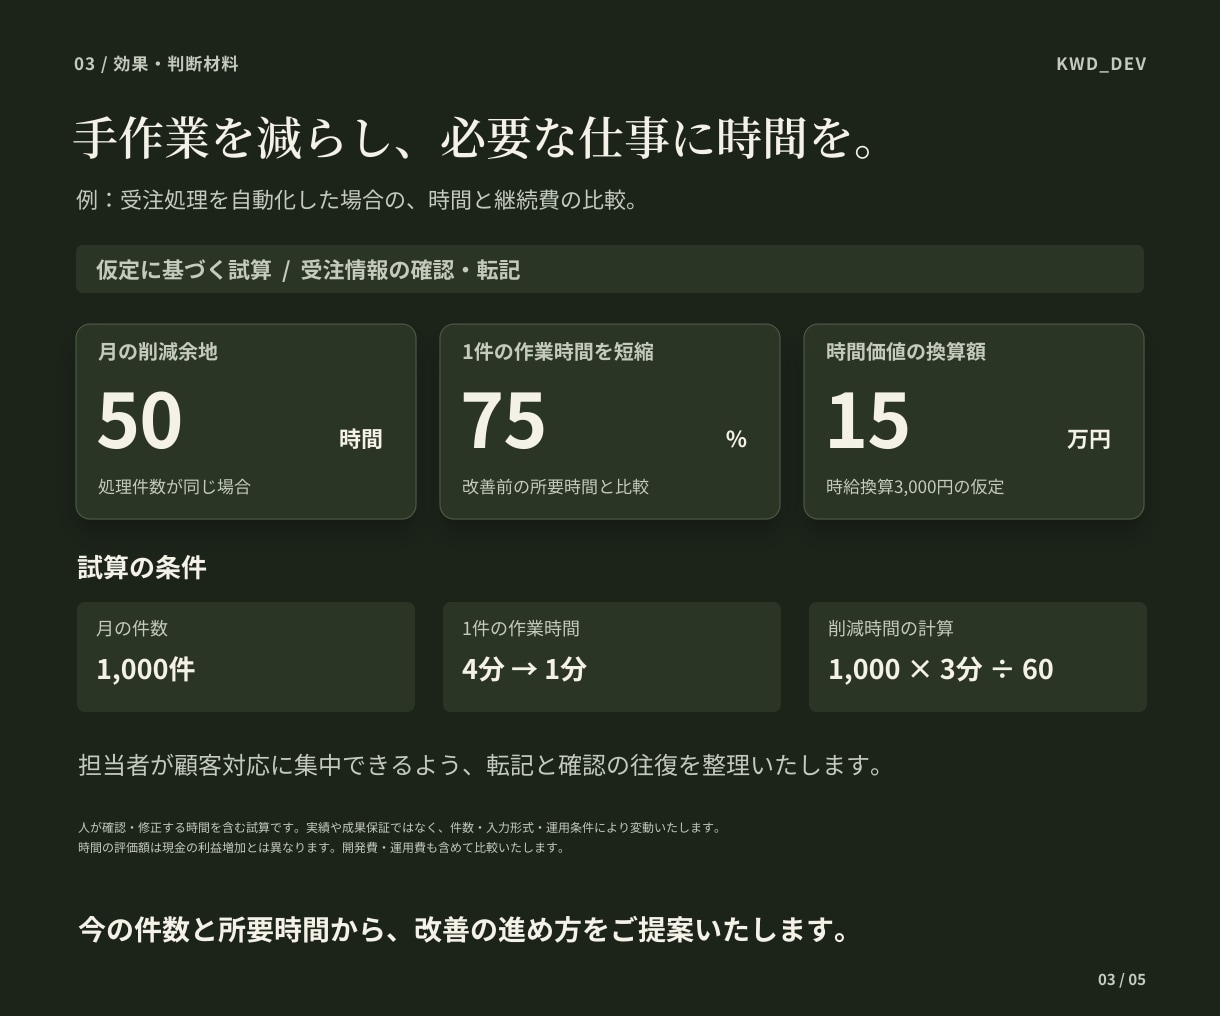Click the banner 仮定に基づく試算 / 受注情報の確認・転記

(610, 269)
